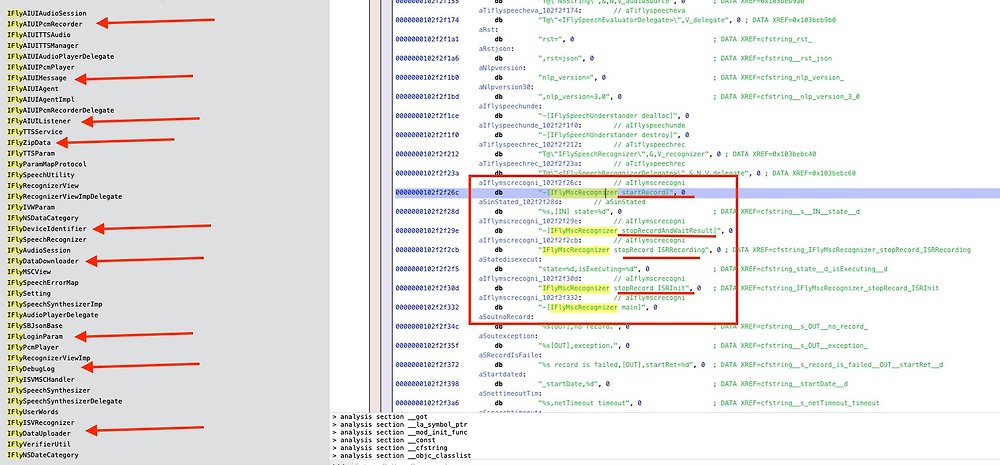The width and height of the screenshot is (1000, 465).
Task: Select IFlyLoginParam class entry
Action: (35, 337)
